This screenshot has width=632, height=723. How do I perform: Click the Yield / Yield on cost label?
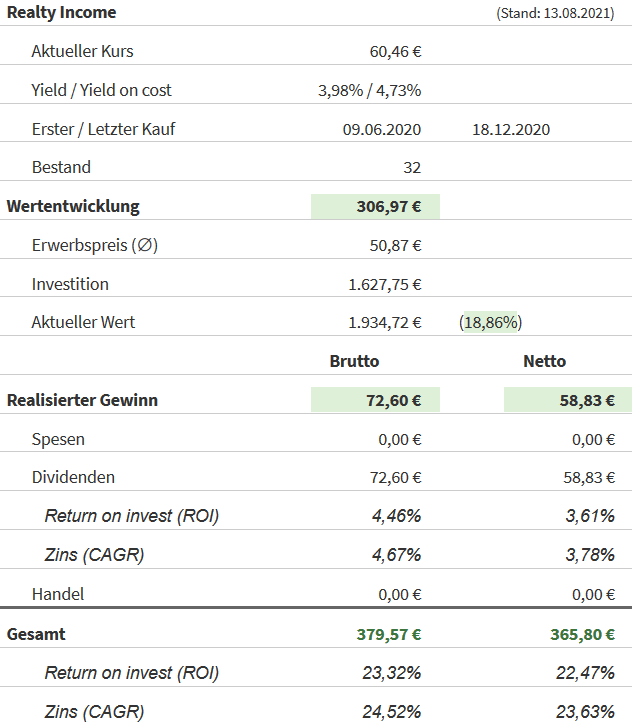101,90
